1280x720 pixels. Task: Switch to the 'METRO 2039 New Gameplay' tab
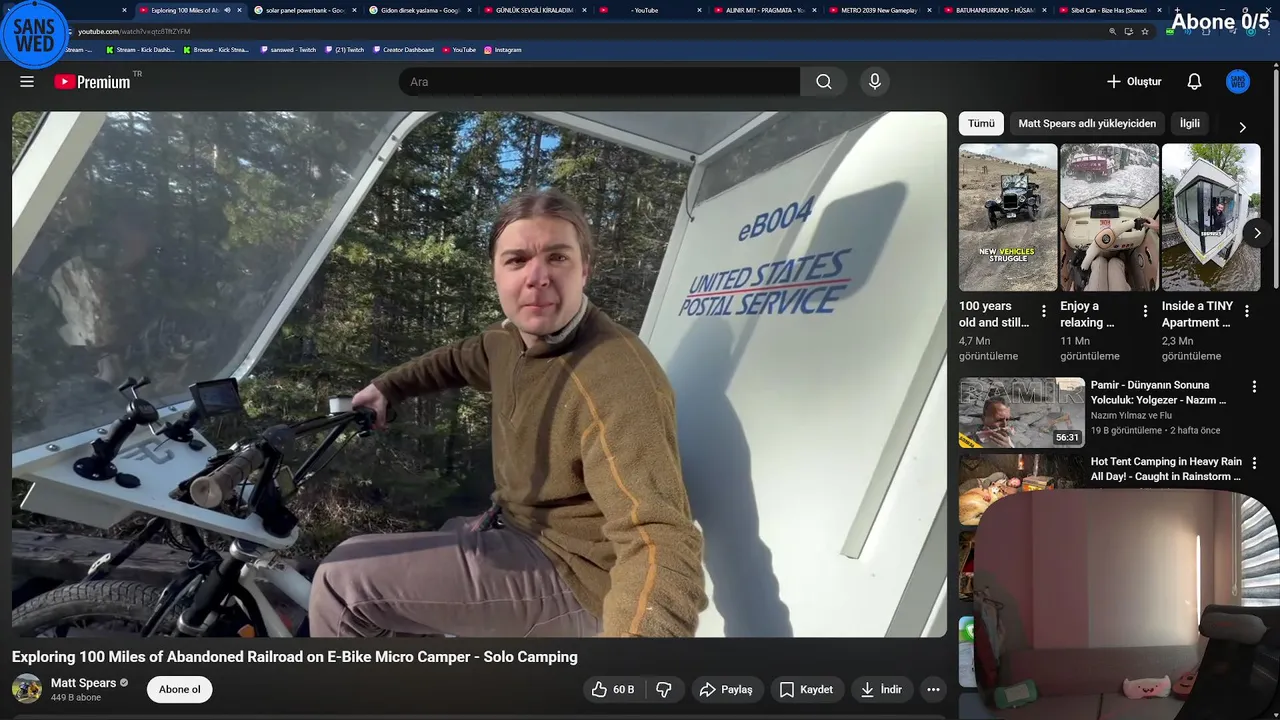coord(880,10)
